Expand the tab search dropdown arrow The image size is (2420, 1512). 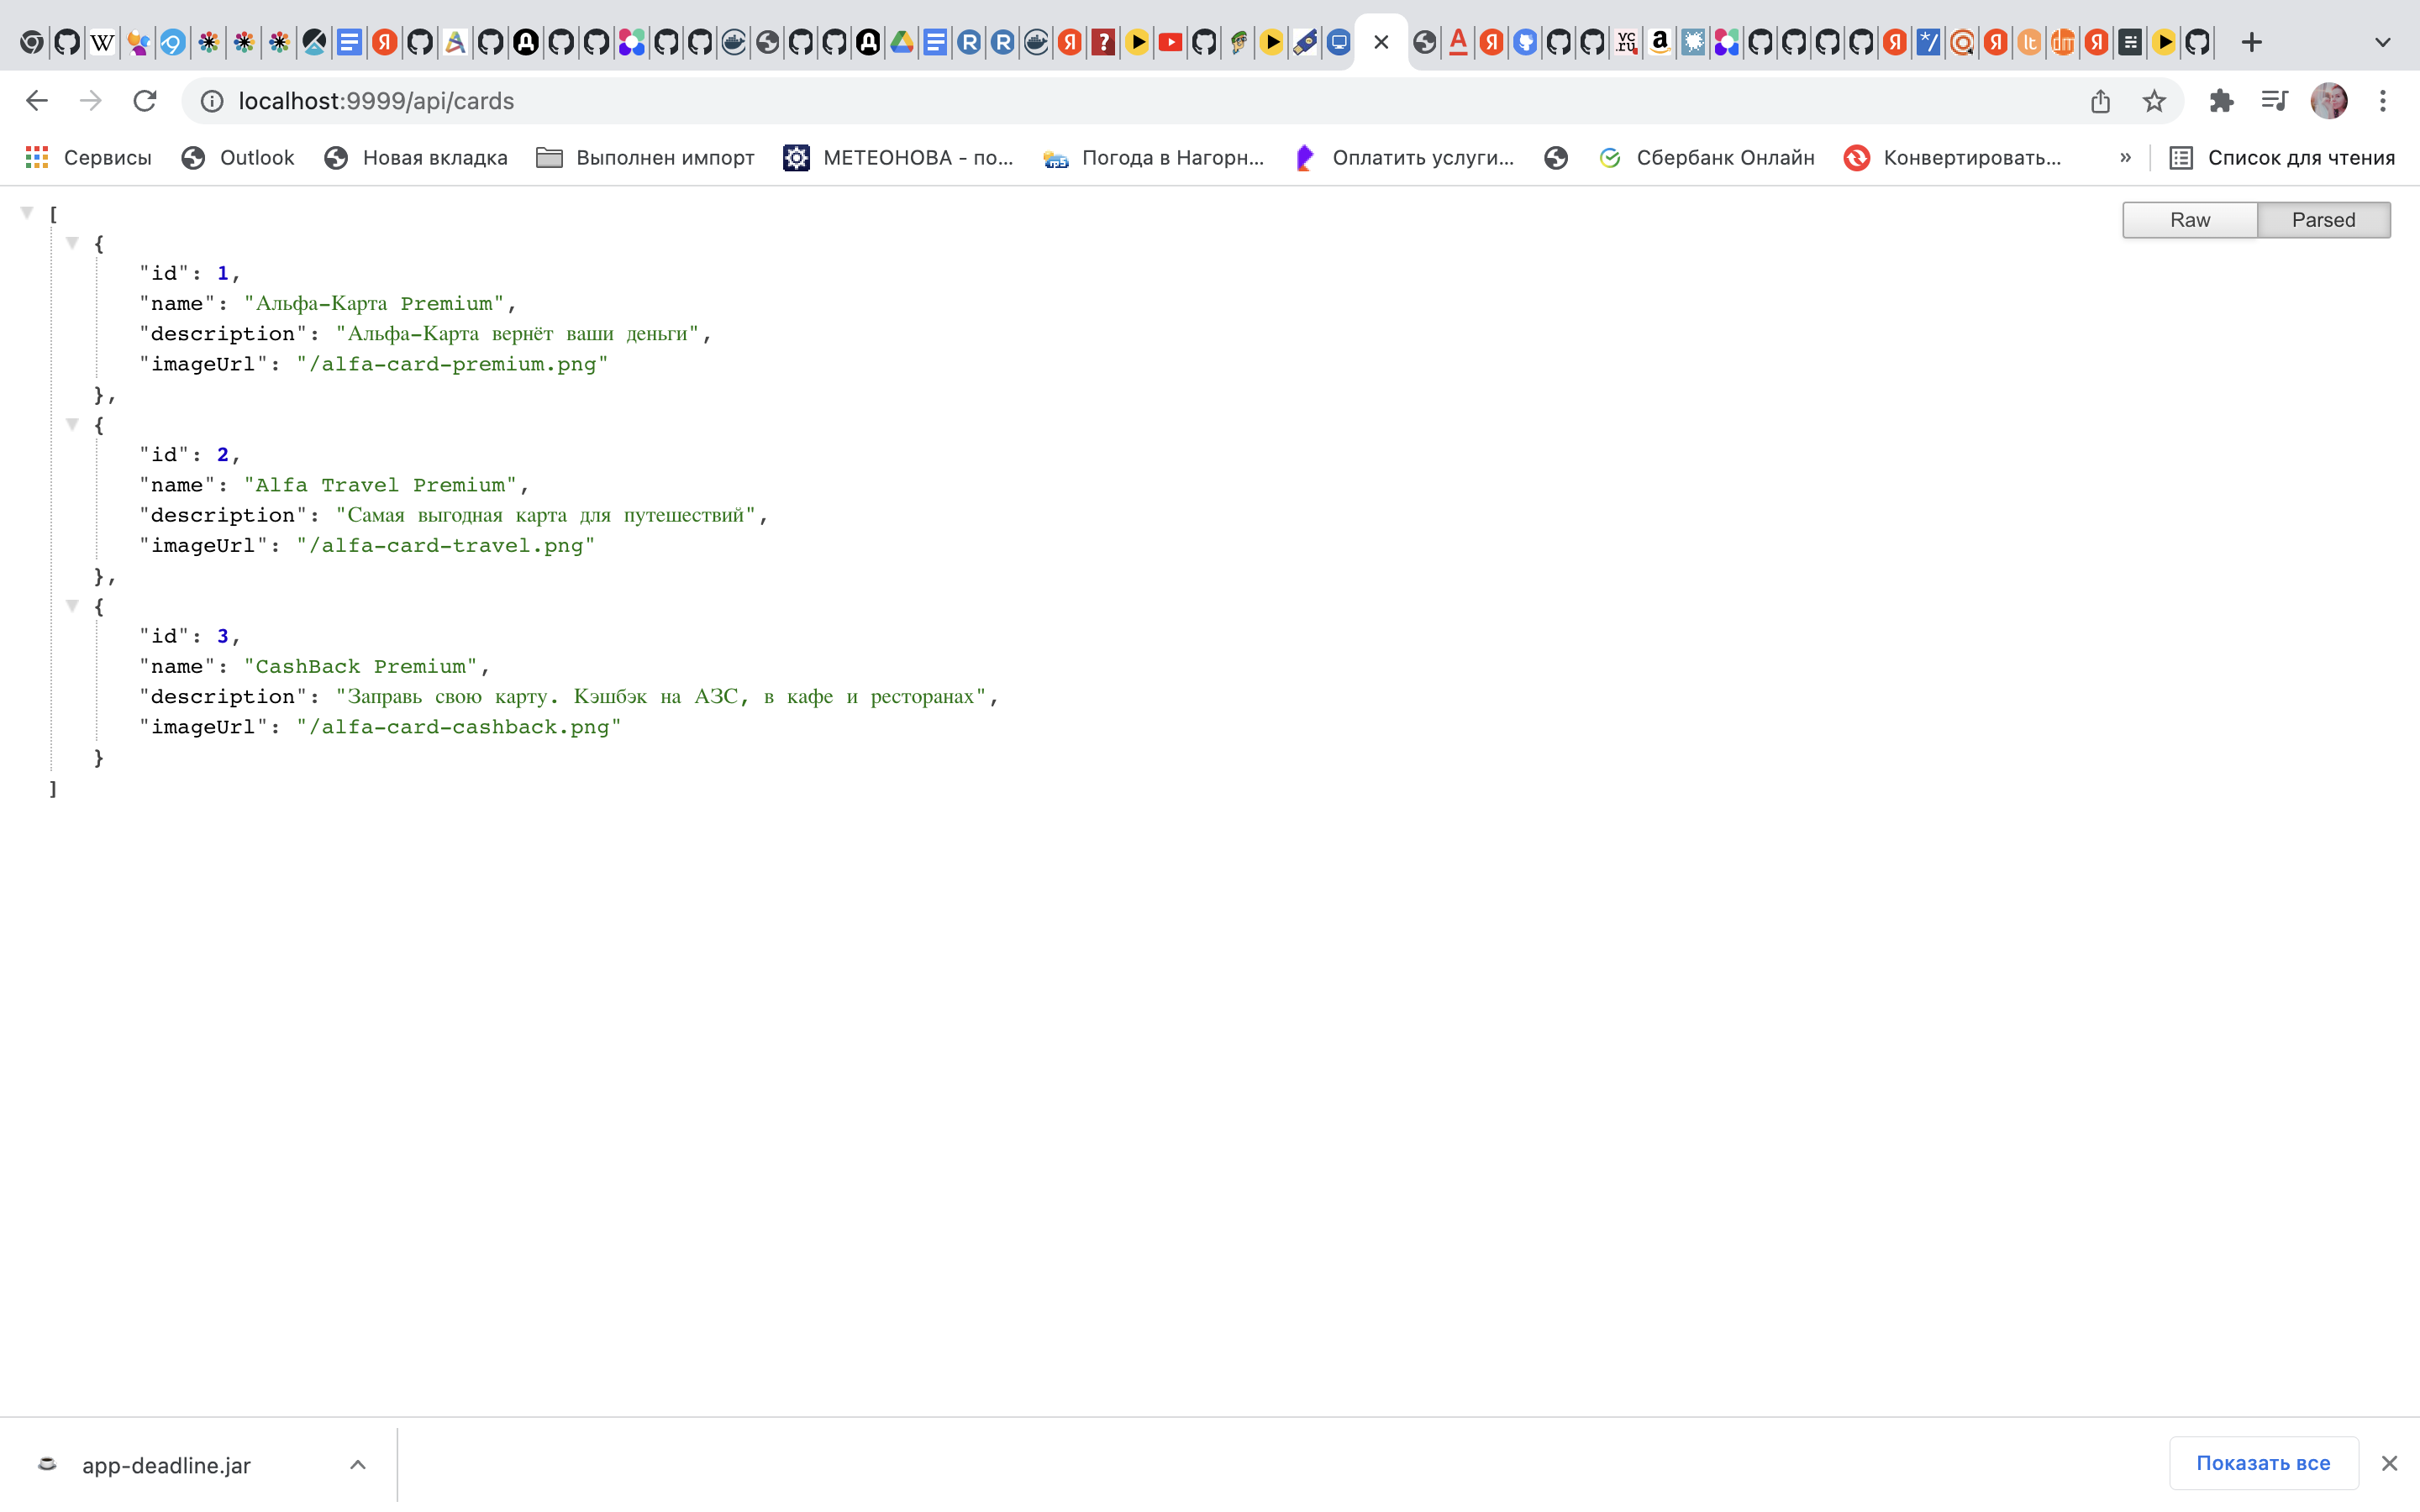(2382, 42)
